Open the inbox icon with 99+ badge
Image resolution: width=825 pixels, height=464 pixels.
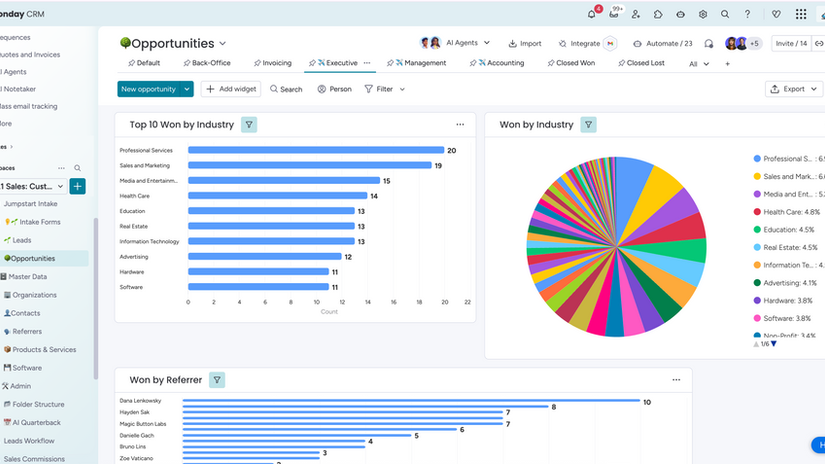pyautogui.click(x=614, y=14)
